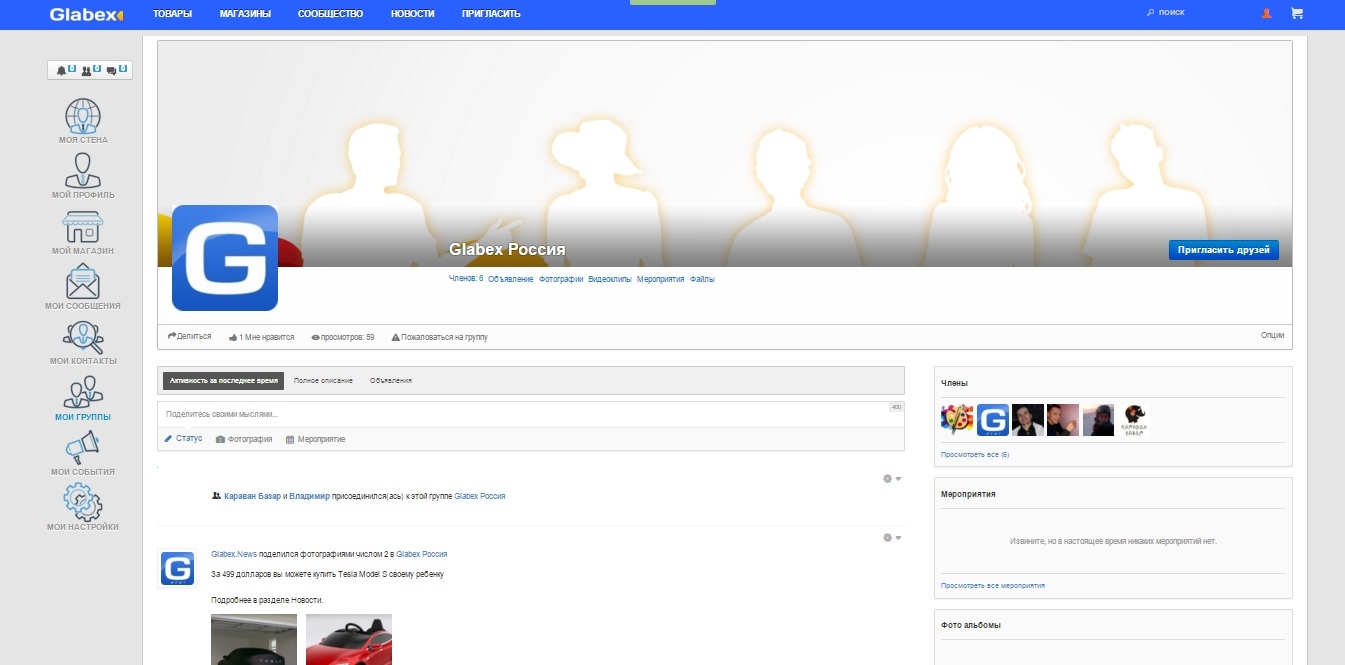Click the Поделитесь своими мыслями text field
The height and width of the screenshot is (665, 1345).
coord(530,414)
